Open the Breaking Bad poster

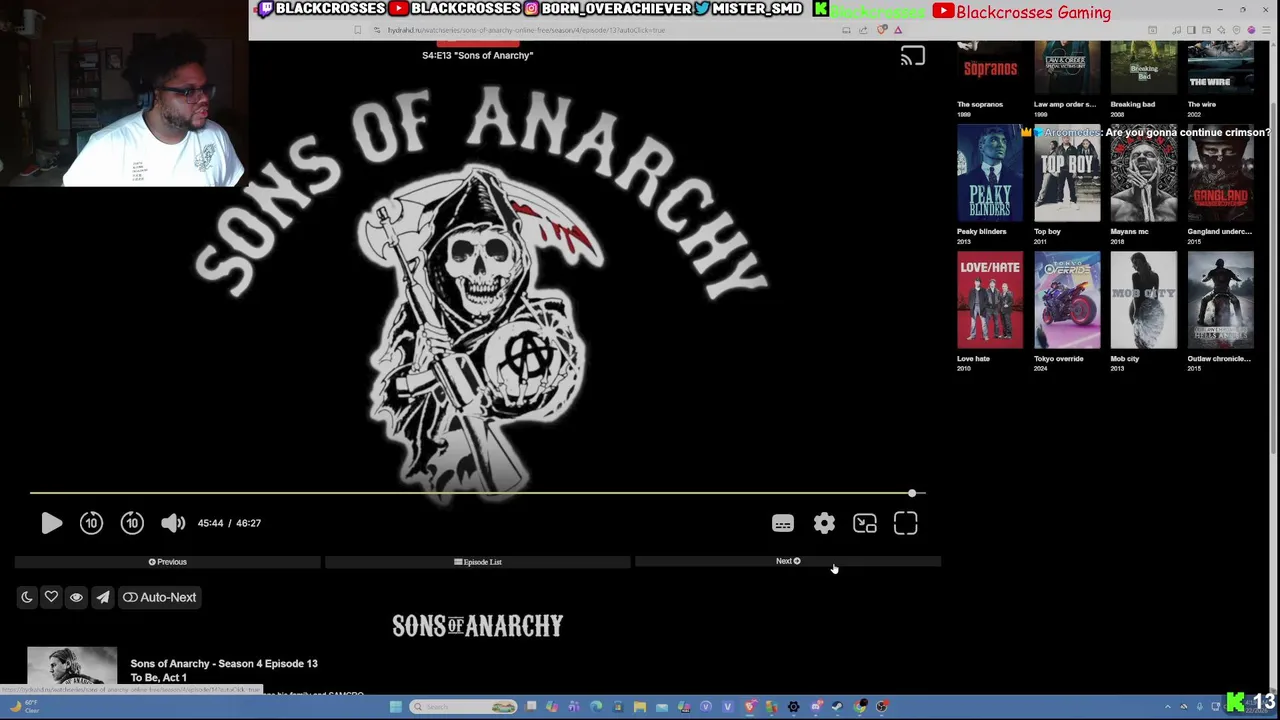pos(1144,69)
